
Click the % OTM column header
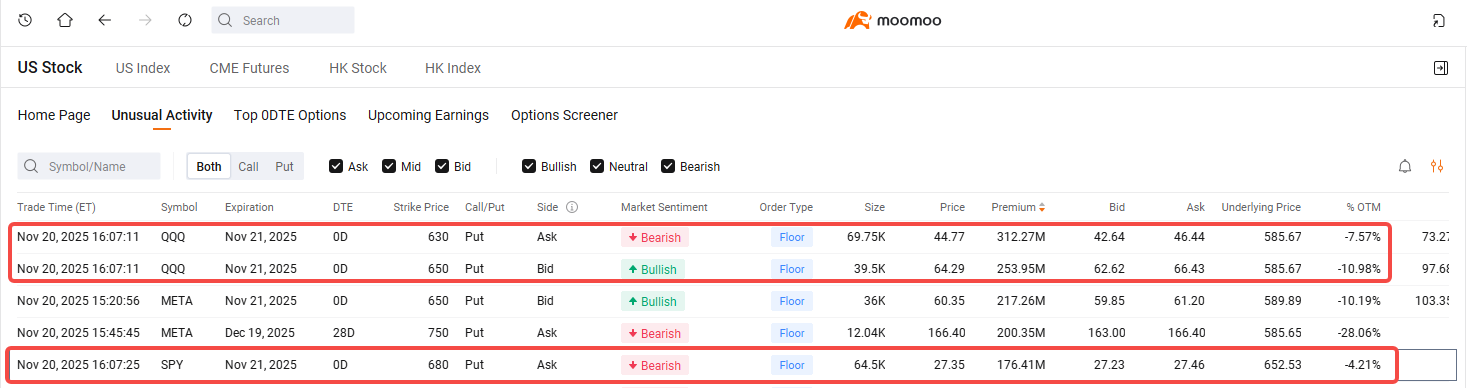tap(1363, 208)
